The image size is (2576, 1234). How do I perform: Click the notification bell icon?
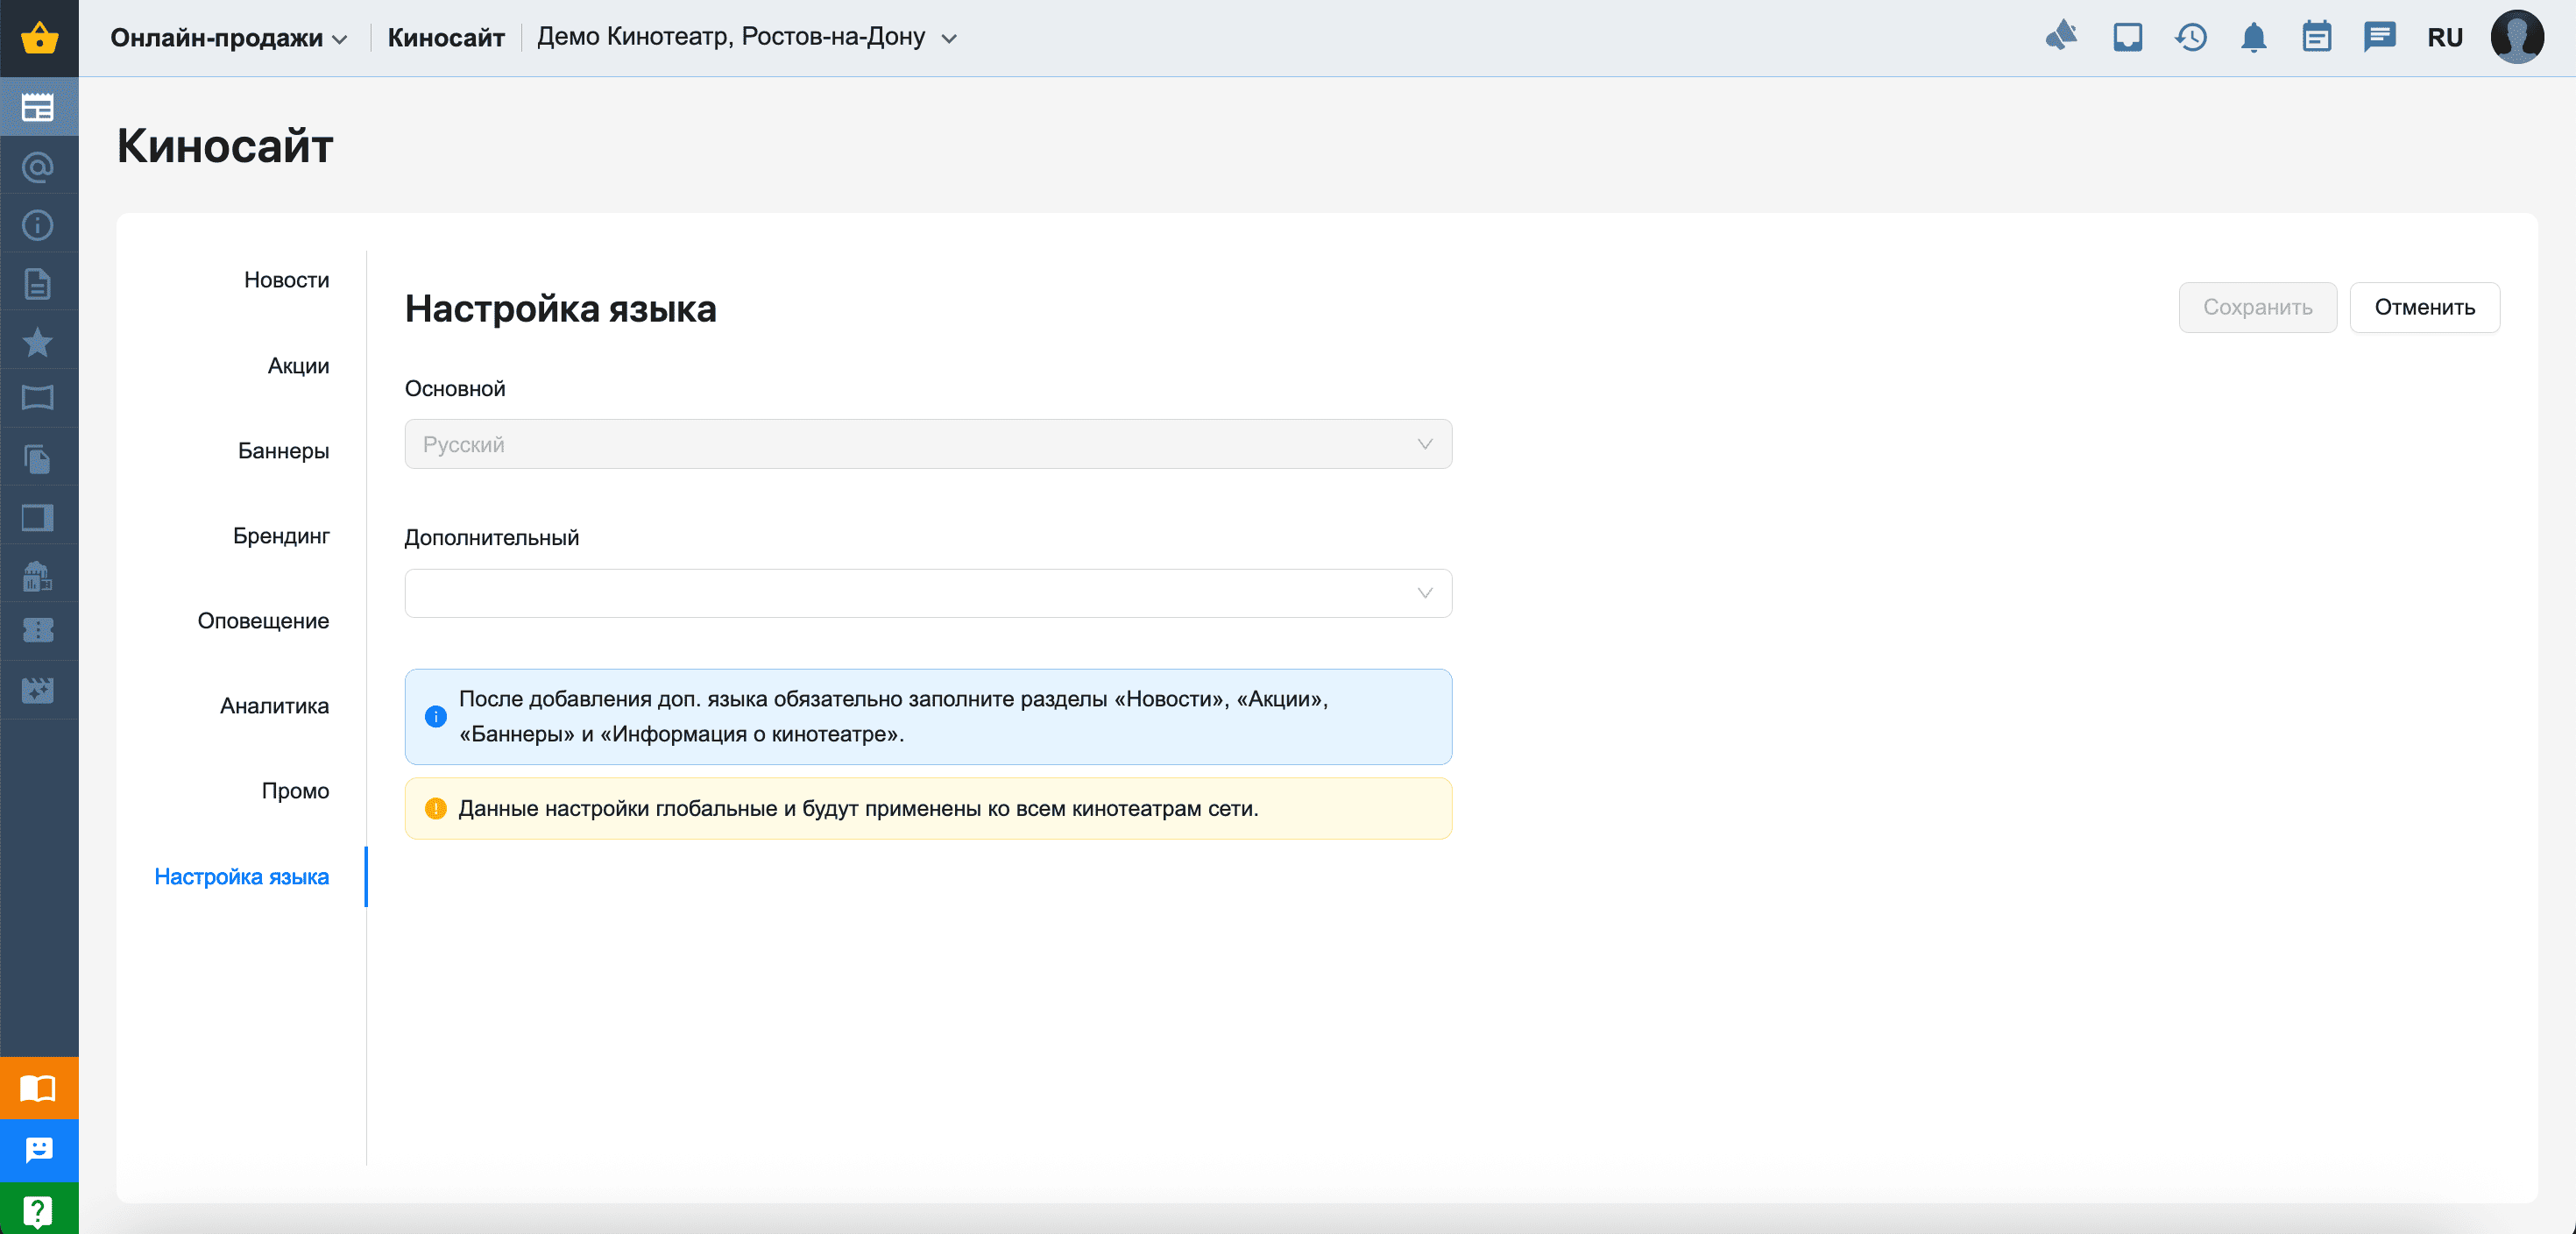point(2253,38)
